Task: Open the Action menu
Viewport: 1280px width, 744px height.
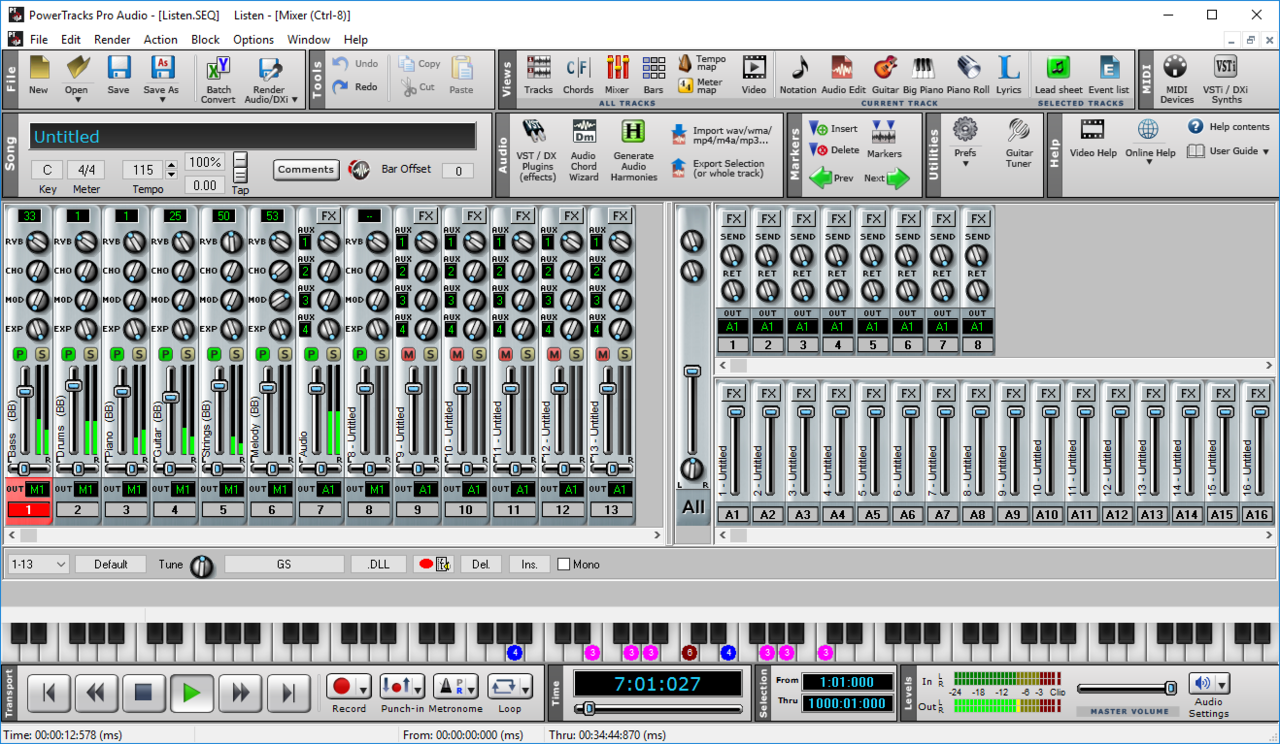Action: (160, 40)
